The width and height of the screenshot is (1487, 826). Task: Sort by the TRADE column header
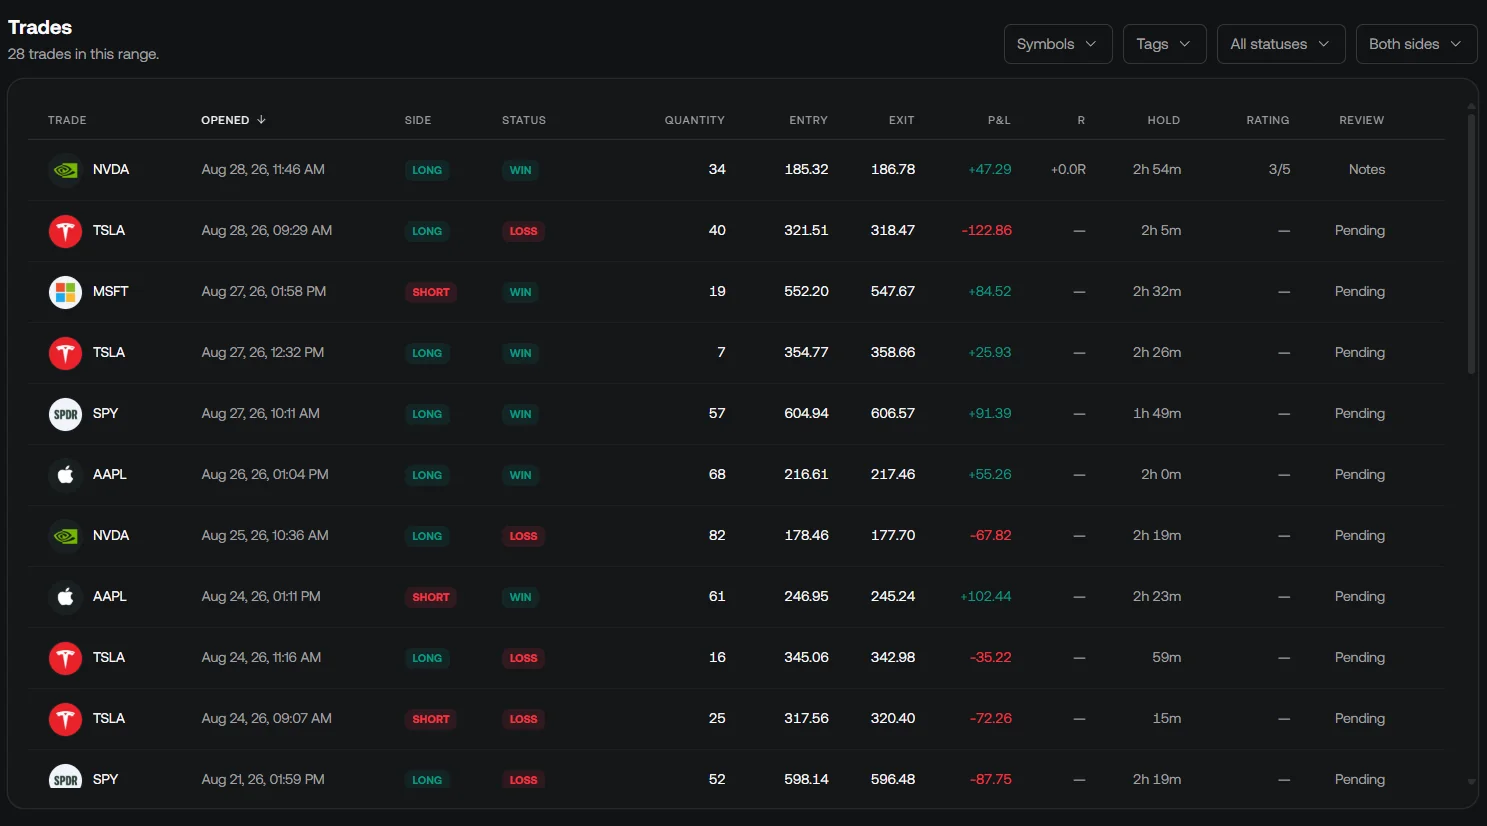tap(67, 120)
